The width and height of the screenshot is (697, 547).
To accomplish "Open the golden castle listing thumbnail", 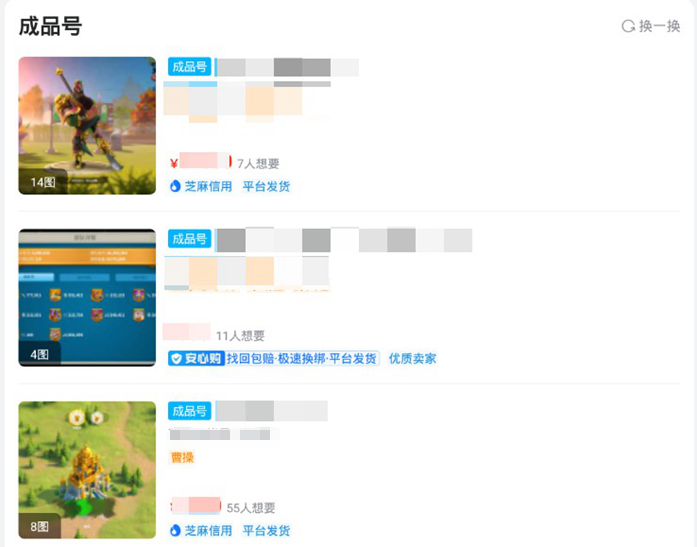I will coord(87,470).
